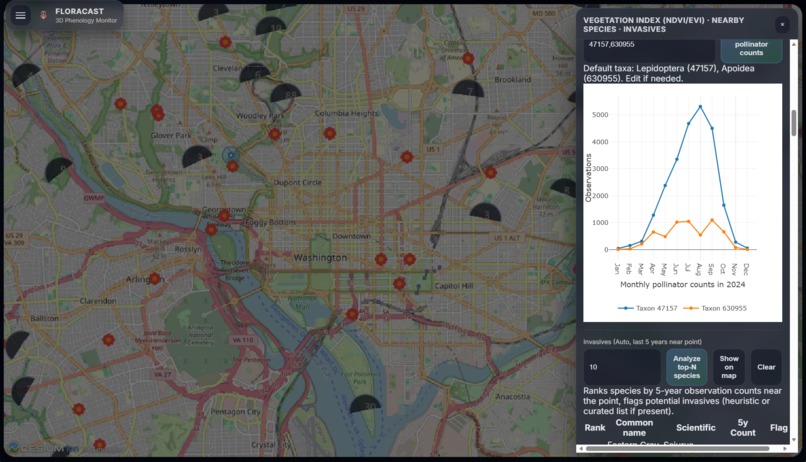Click the panel's vertical scrollbar thumb

(x=794, y=123)
